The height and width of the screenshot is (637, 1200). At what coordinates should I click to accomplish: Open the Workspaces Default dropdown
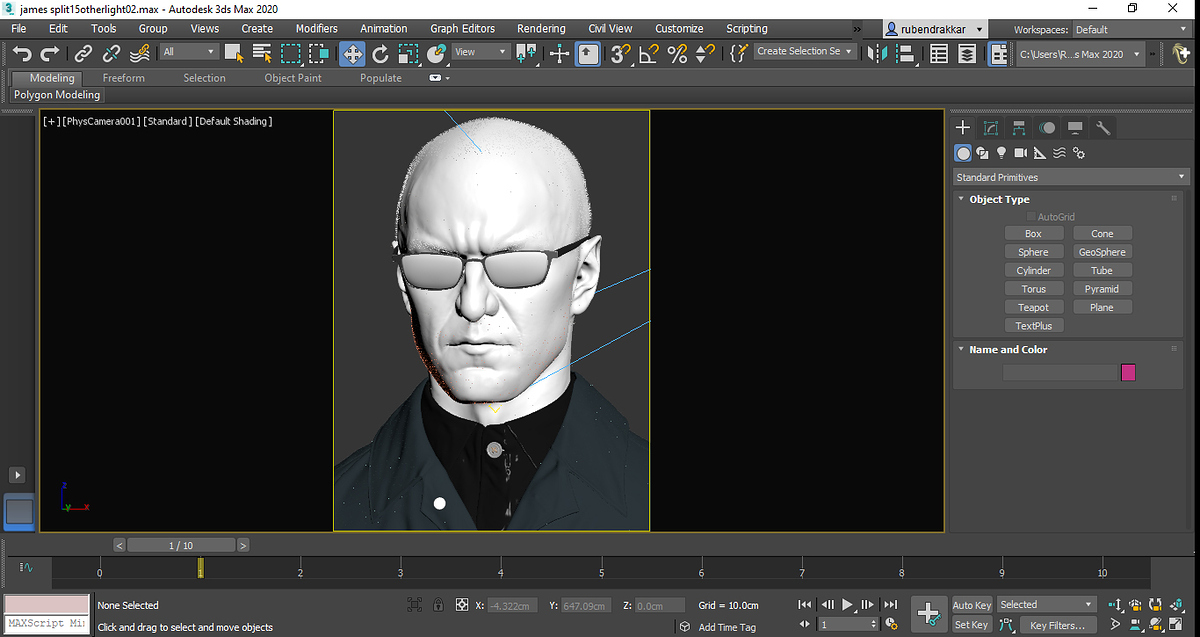1132,29
